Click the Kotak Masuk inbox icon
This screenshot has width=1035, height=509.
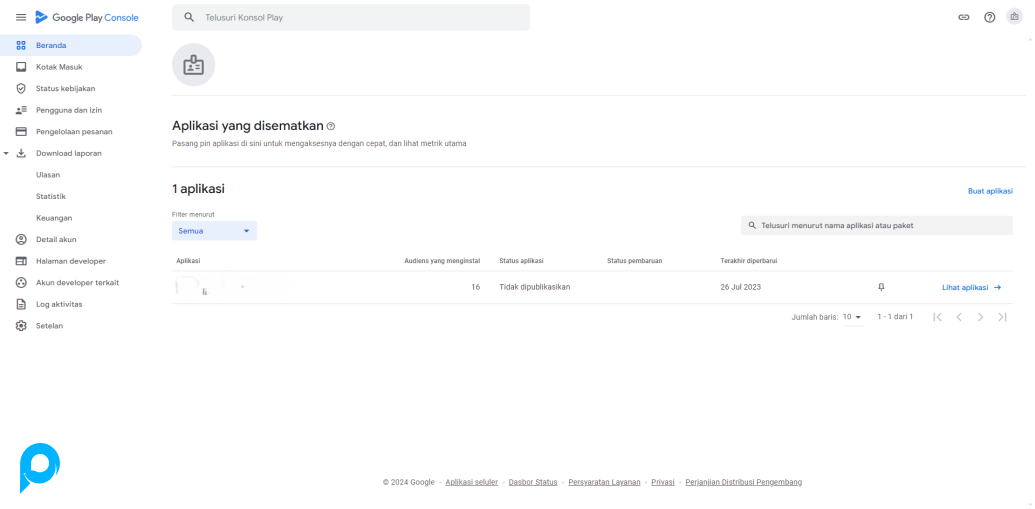[x=21, y=67]
